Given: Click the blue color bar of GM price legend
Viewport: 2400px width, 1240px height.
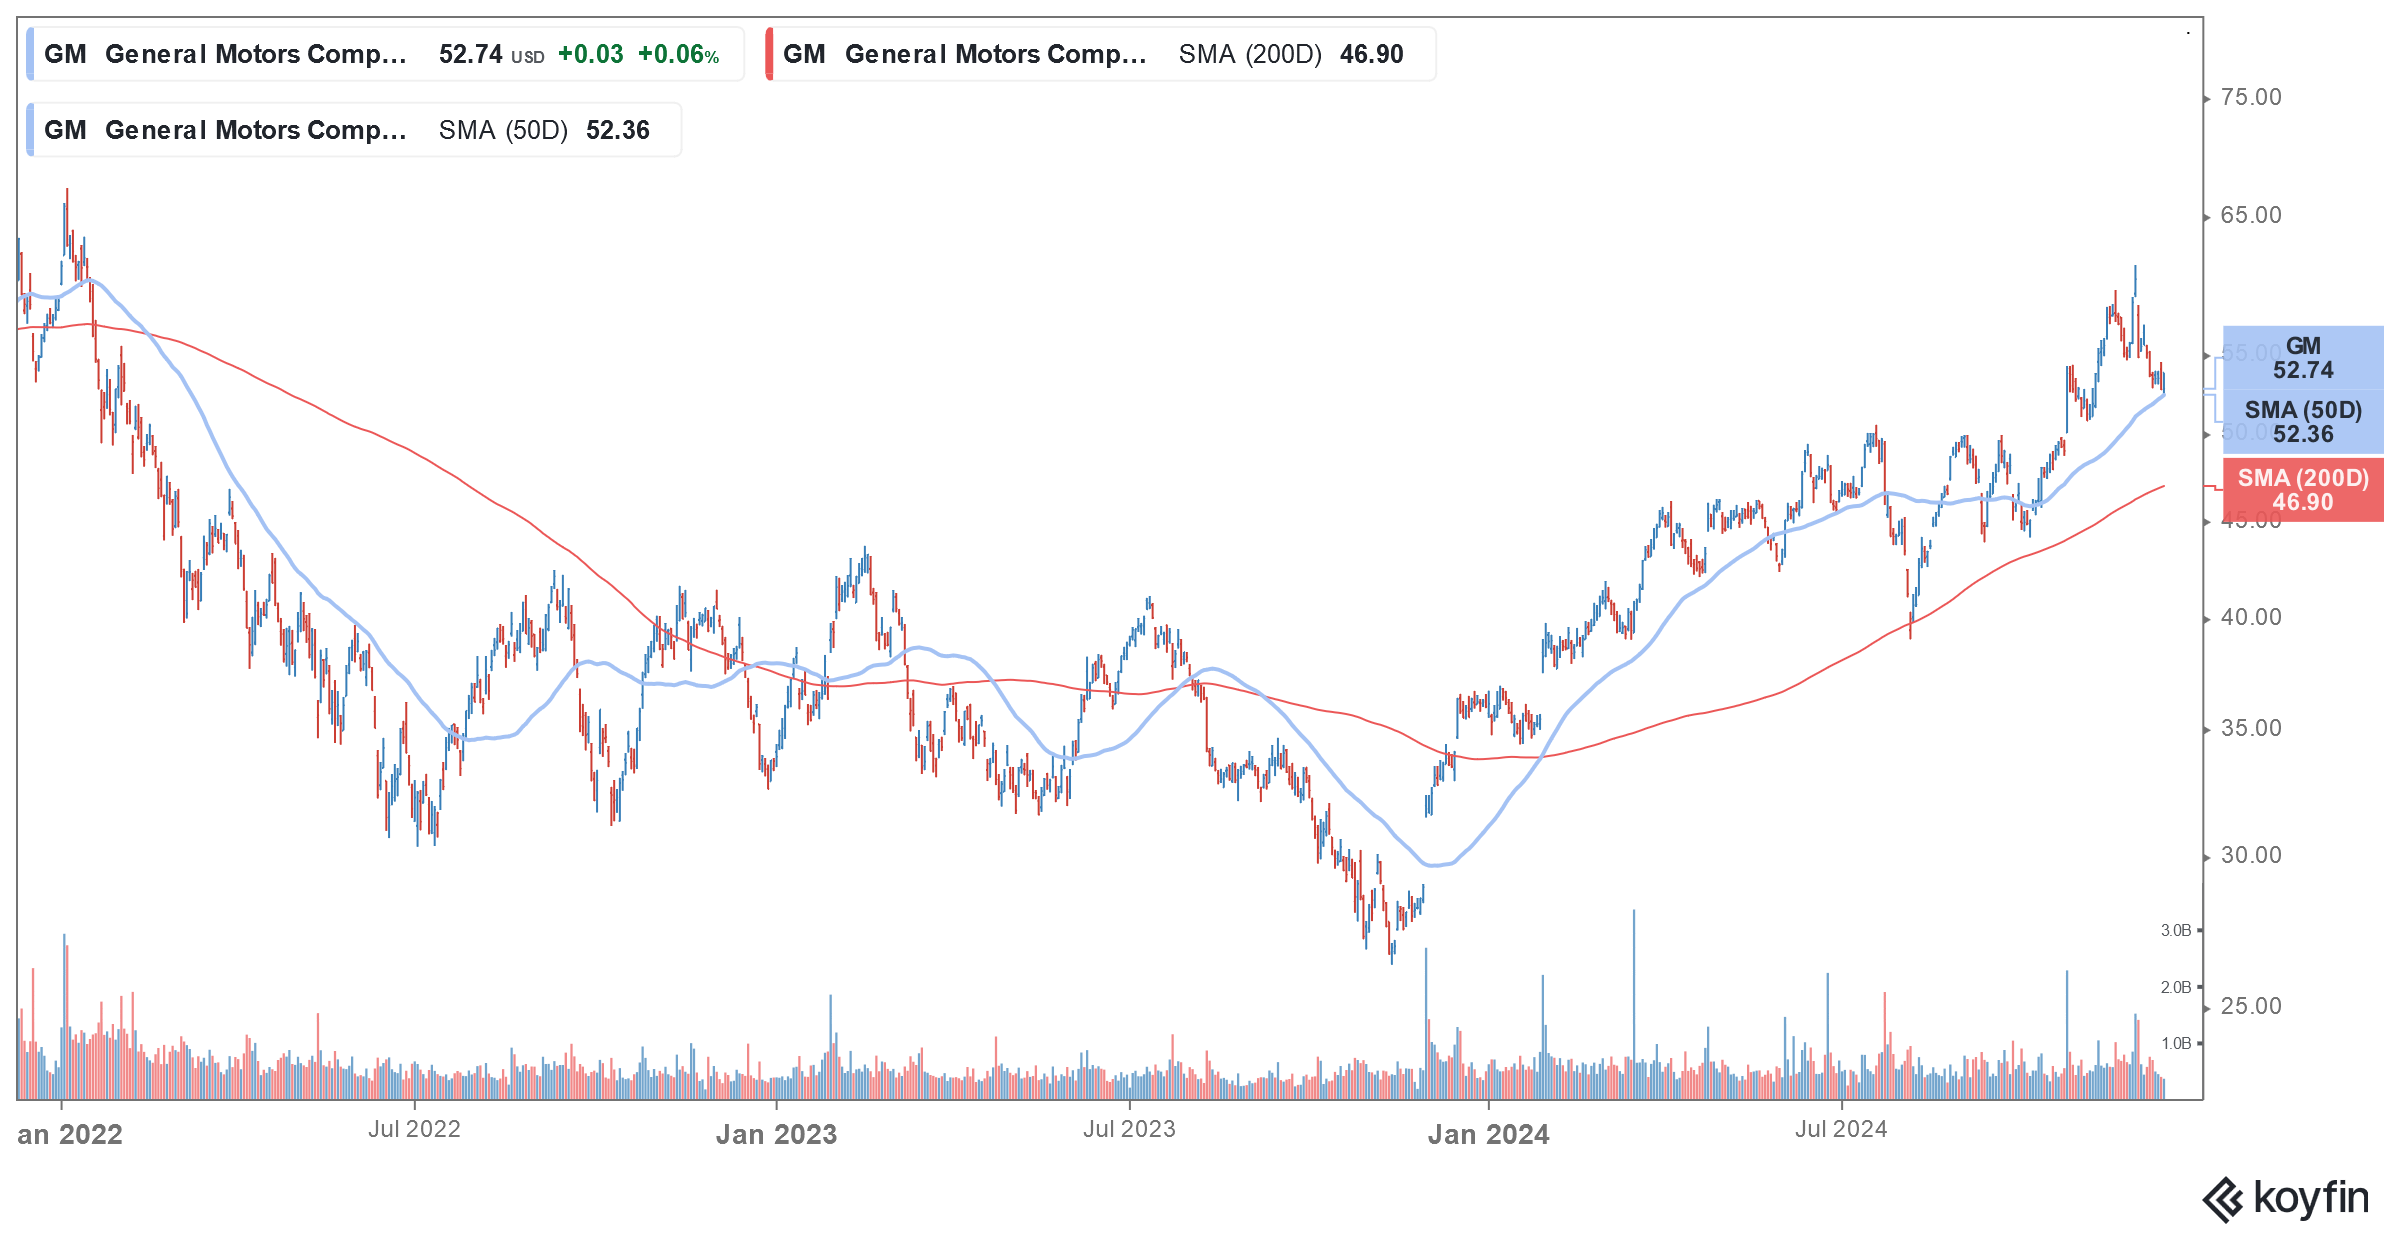Looking at the screenshot, I should click(x=30, y=54).
